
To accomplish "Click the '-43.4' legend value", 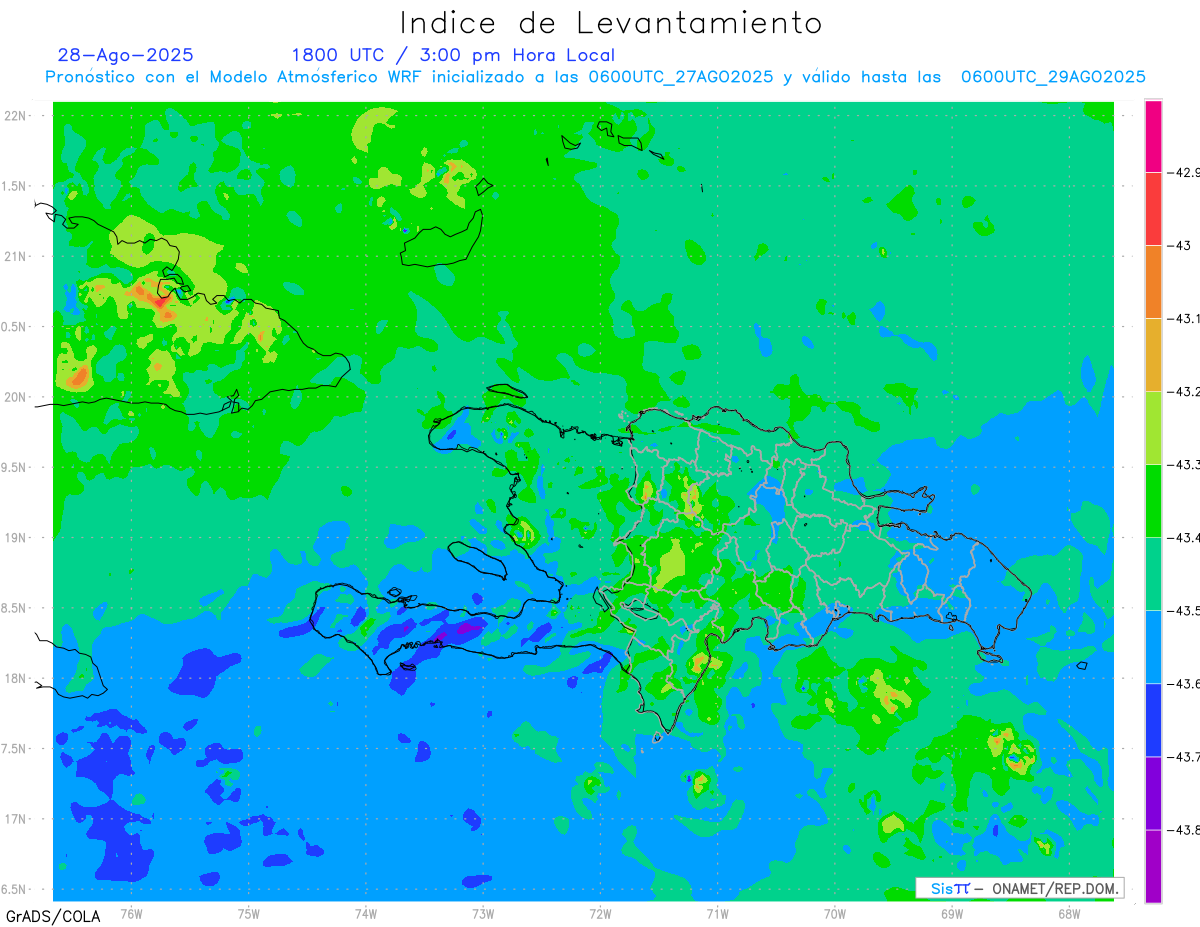I will click(1185, 537).
